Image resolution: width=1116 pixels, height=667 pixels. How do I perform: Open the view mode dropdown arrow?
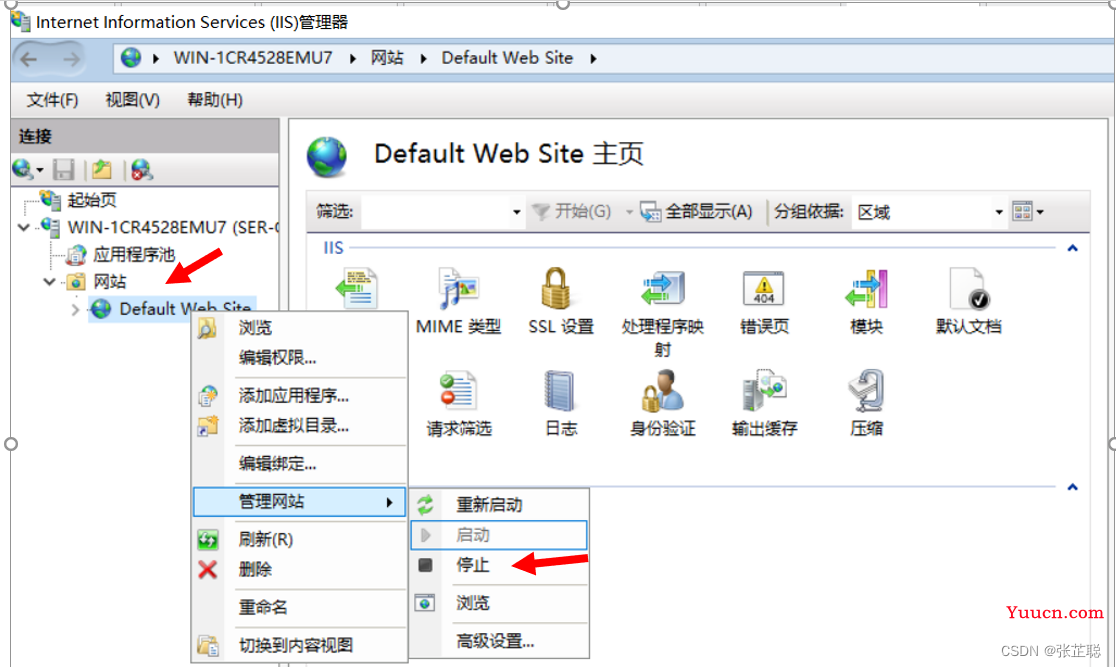(1040, 212)
